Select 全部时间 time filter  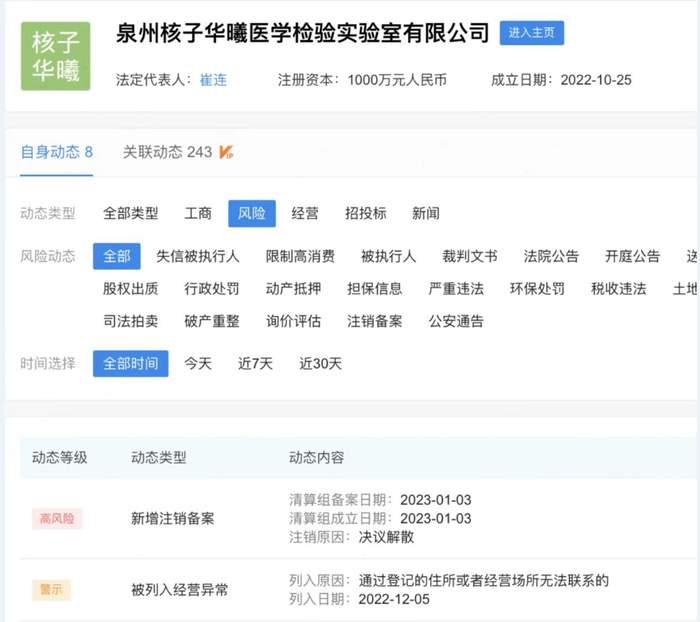[x=130, y=363]
